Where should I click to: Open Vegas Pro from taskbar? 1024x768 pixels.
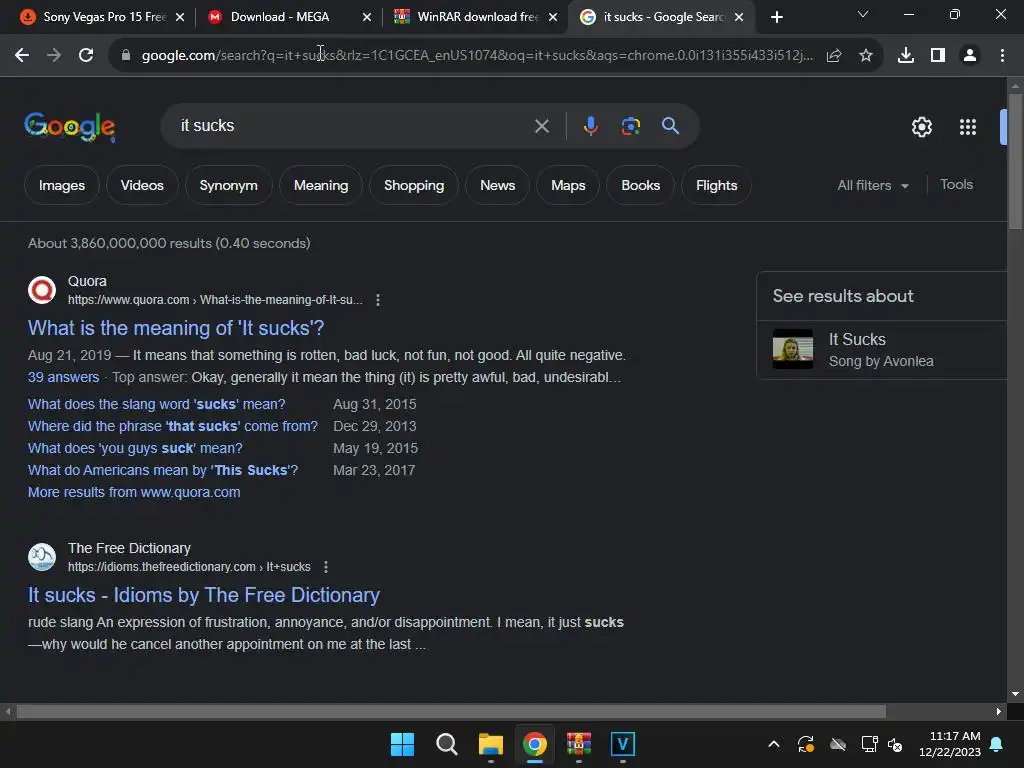[x=622, y=744]
